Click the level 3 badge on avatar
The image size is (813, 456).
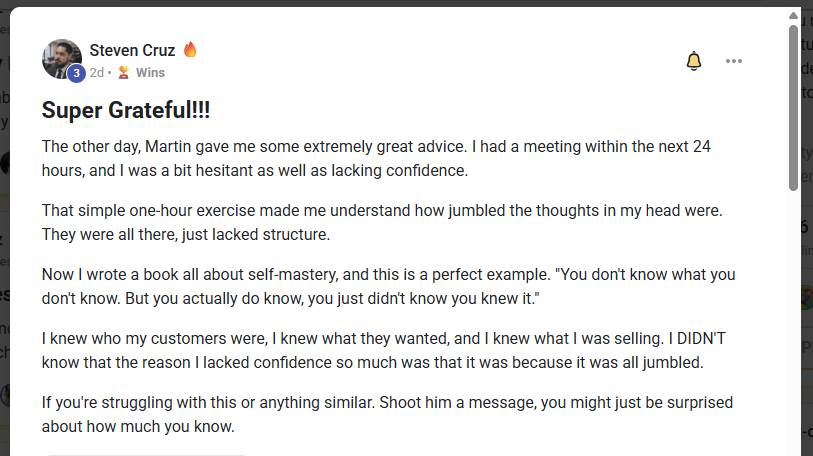(76, 73)
